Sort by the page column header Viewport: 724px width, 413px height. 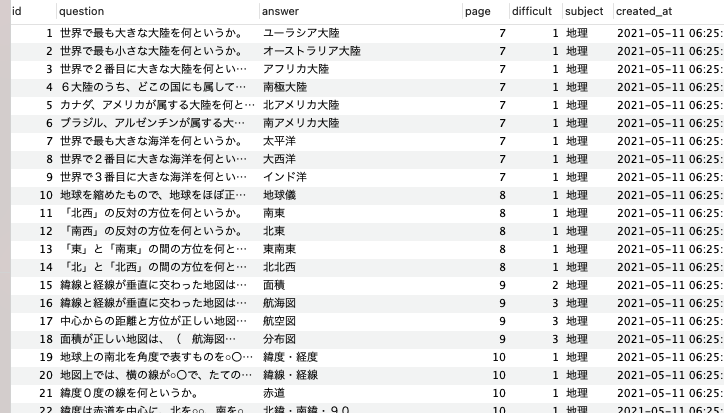coord(477,11)
